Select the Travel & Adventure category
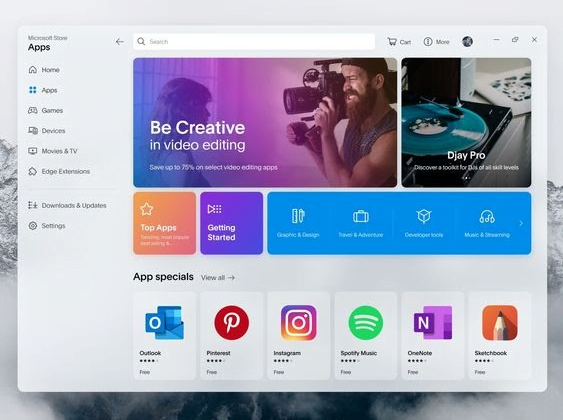Image resolution: width=563 pixels, height=420 pixels. [361, 223]
